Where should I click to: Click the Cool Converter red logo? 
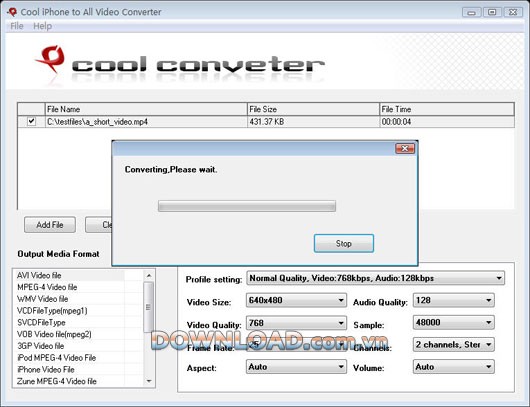(x=50, y=59)
